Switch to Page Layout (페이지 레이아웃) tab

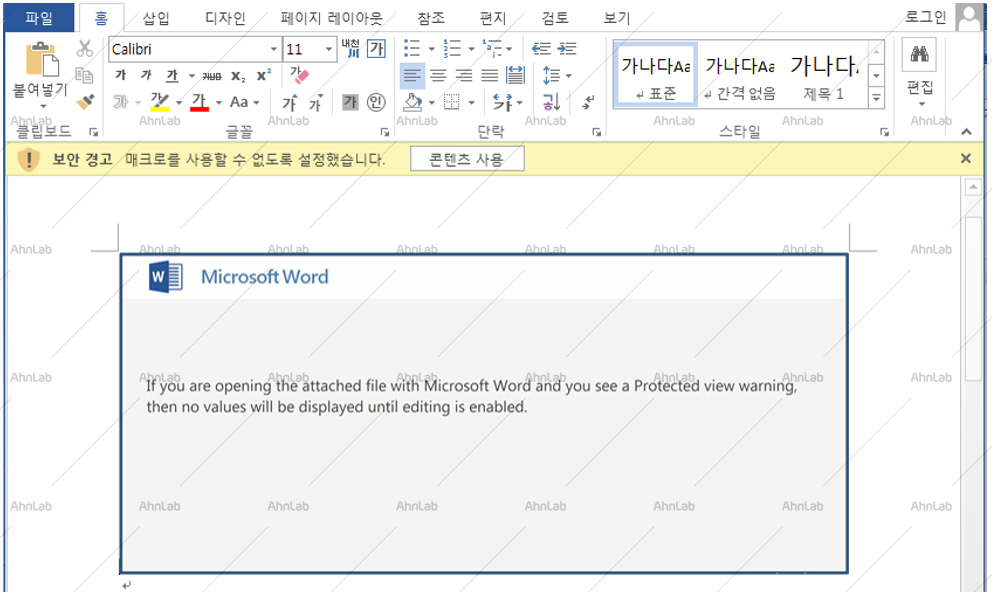(x=332, y=18)
